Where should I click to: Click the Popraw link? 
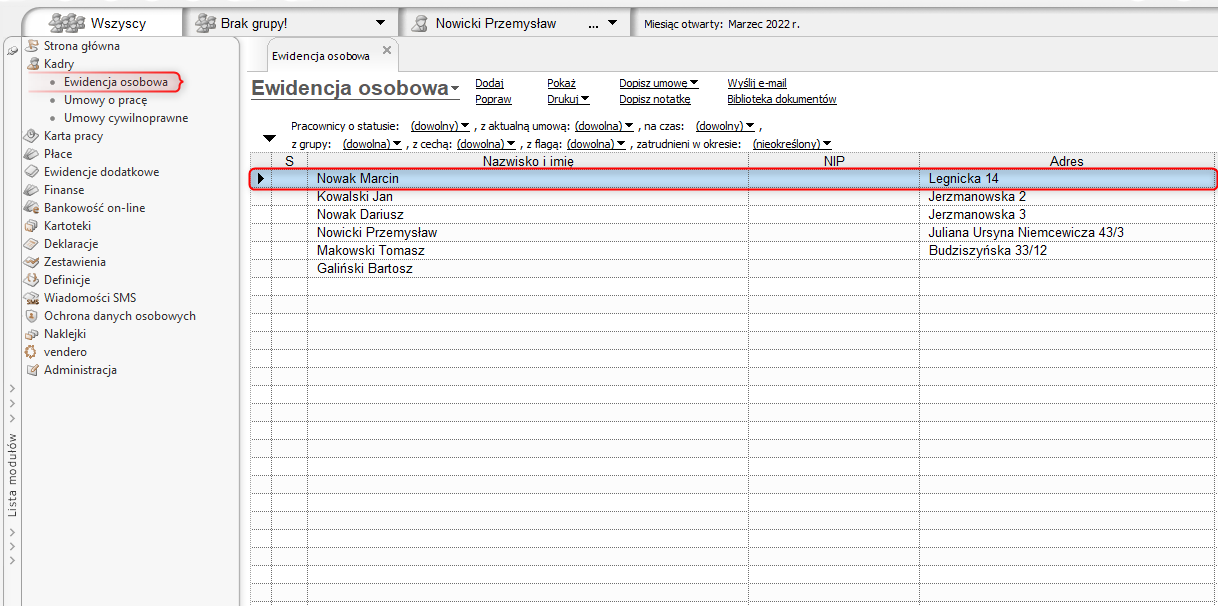click(x=494, y=99)
